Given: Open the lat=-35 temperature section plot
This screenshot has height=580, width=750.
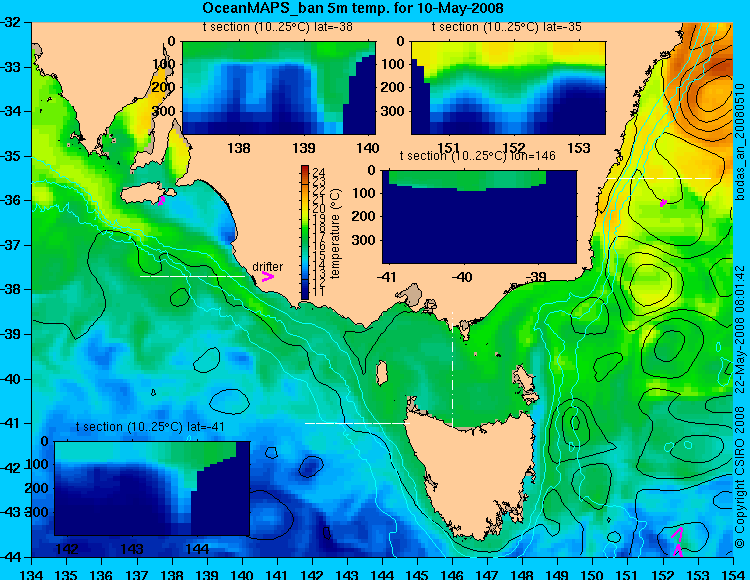Looking at the screenshot, I should (508, 88).
